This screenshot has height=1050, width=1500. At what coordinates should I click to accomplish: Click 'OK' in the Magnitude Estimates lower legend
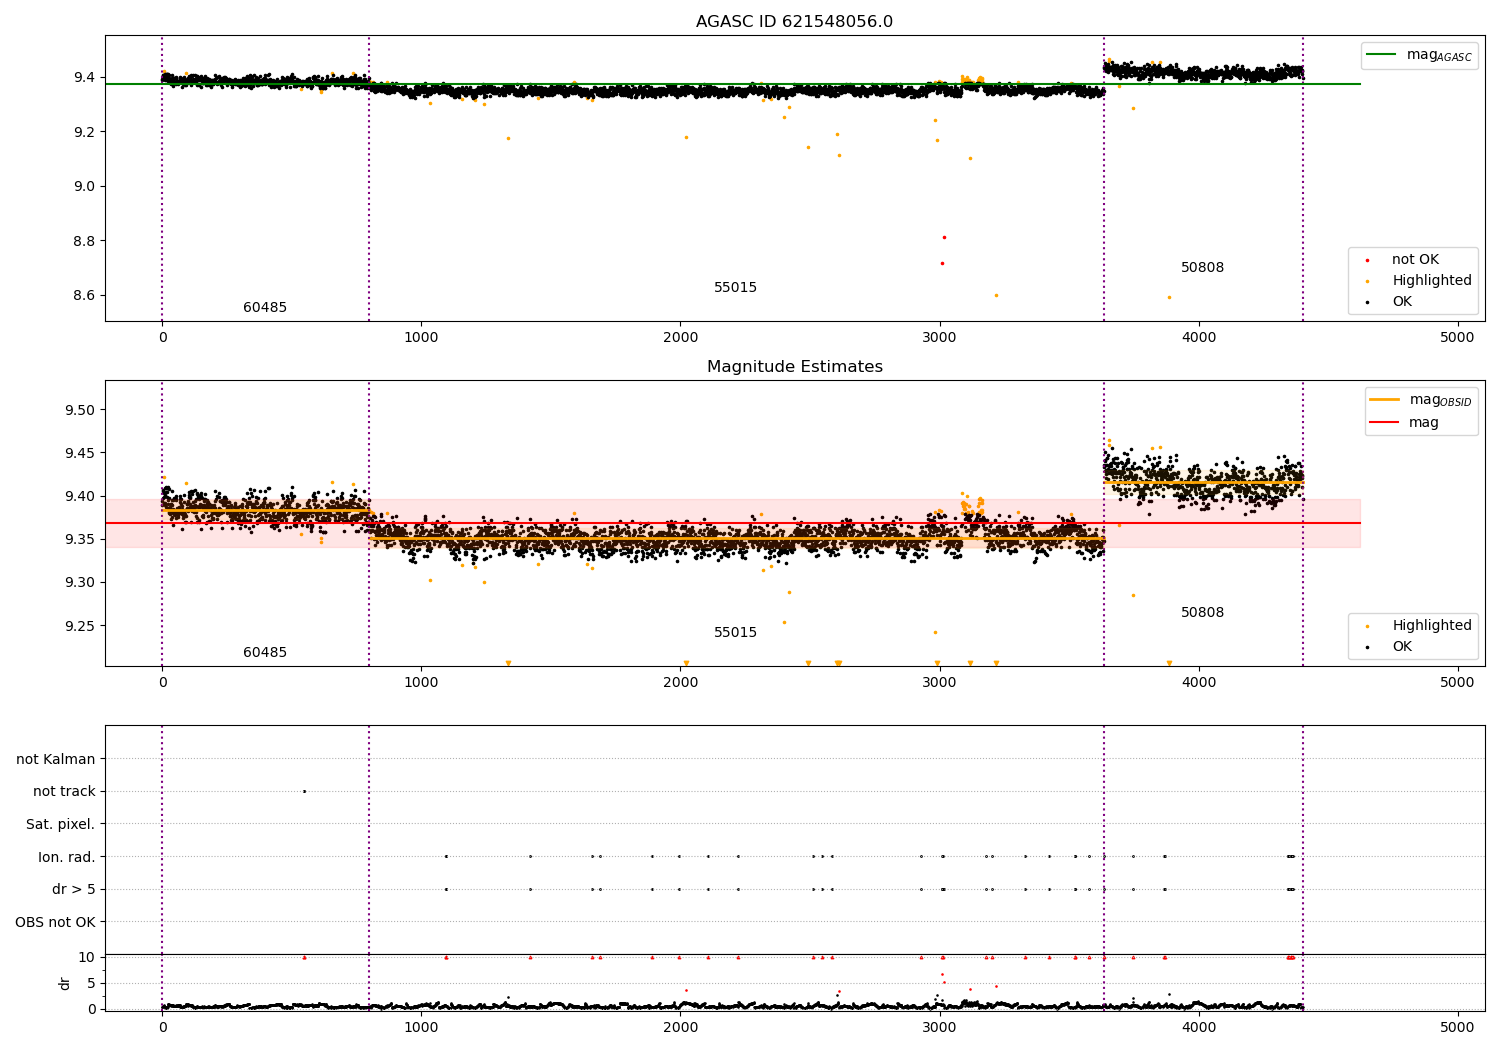[x=1402, y=647]
